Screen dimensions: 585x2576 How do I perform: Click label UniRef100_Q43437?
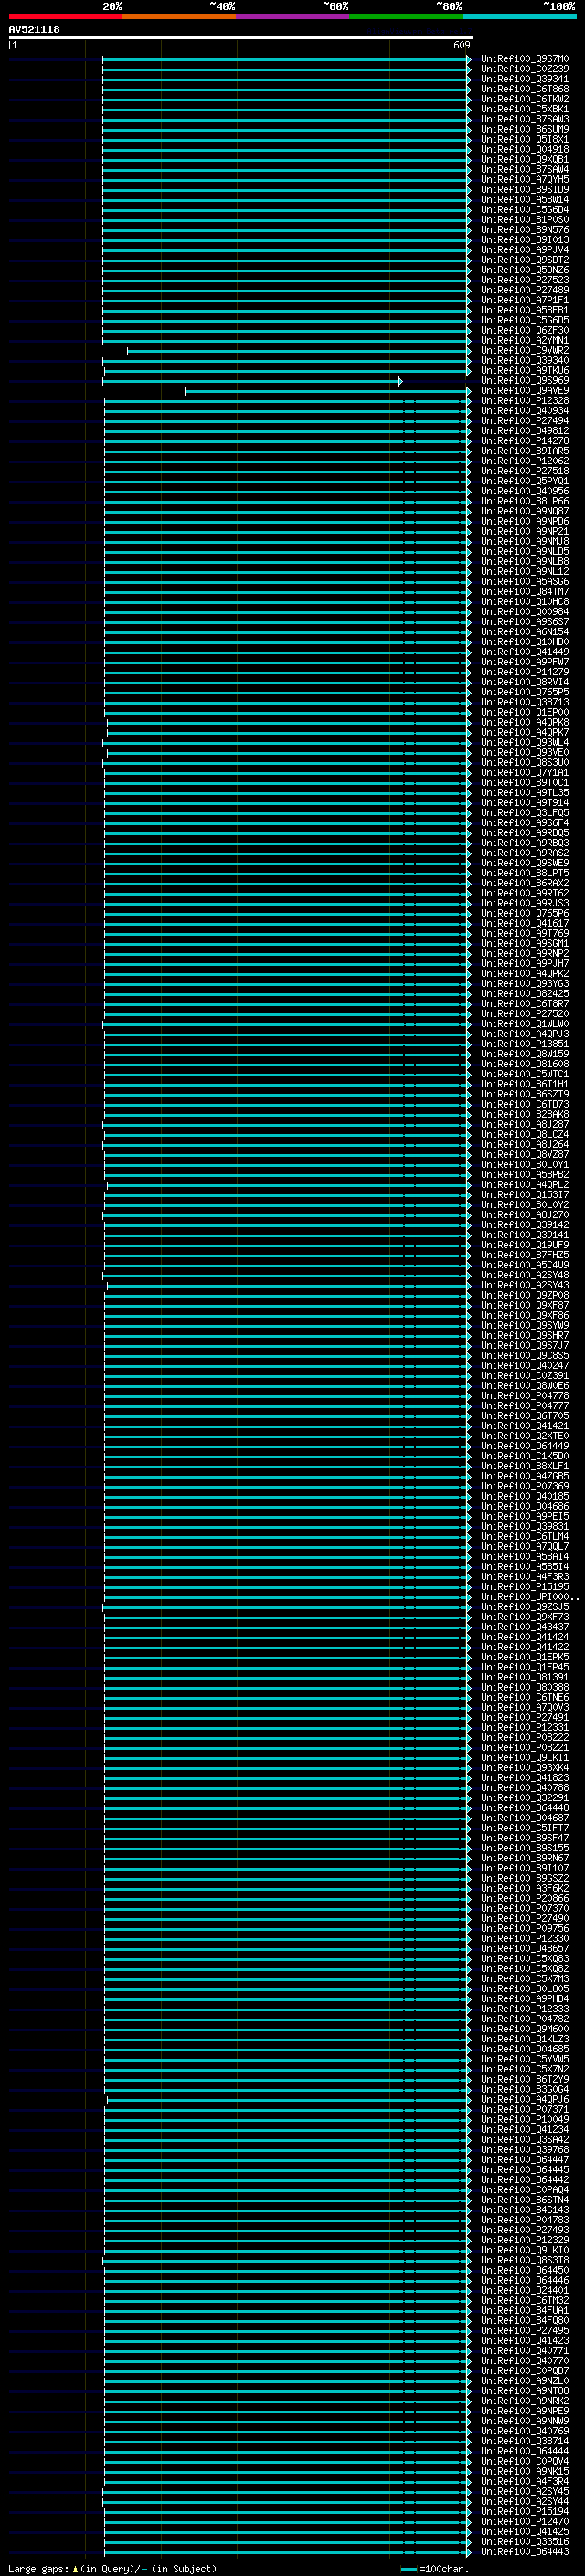[525, 1627]
